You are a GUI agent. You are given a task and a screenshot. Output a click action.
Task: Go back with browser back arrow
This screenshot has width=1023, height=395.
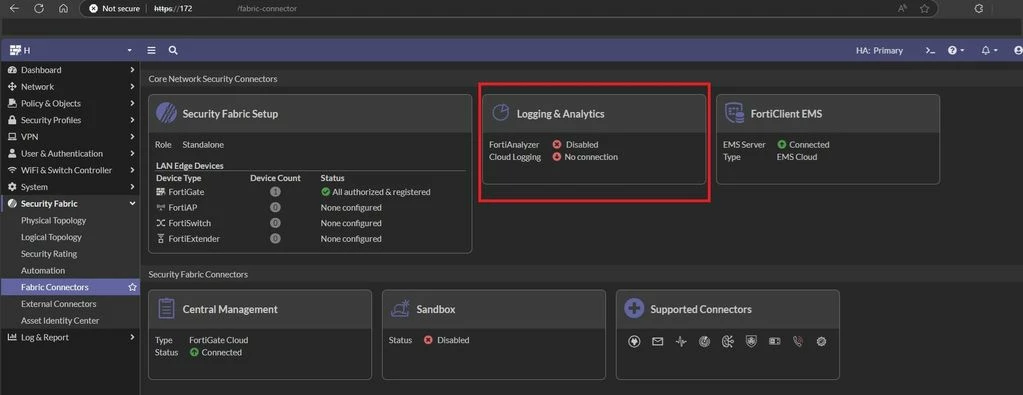point(14,8)
